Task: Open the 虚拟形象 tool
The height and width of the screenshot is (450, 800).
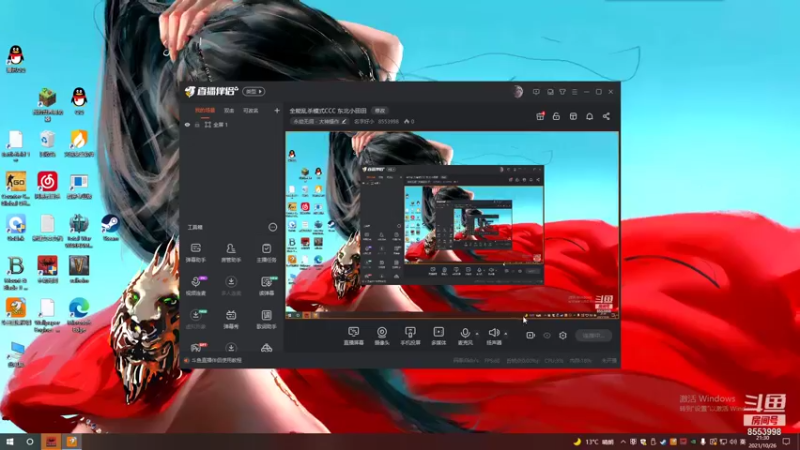Action: (195, 319)
